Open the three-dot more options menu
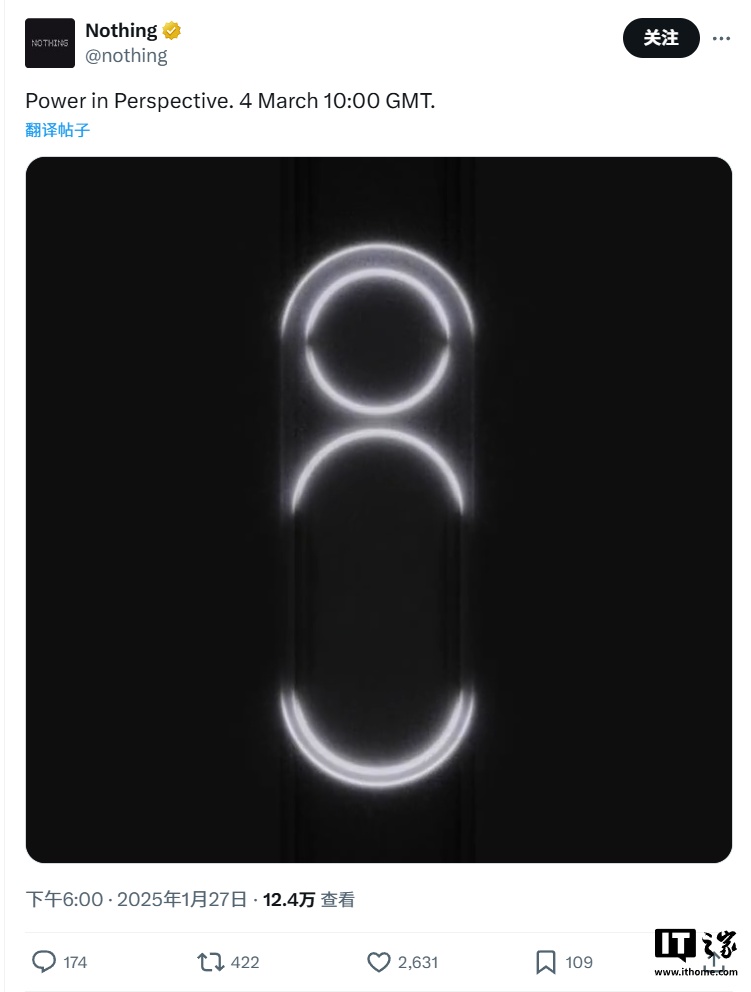 pyautogui.click(x=721, y=39)
